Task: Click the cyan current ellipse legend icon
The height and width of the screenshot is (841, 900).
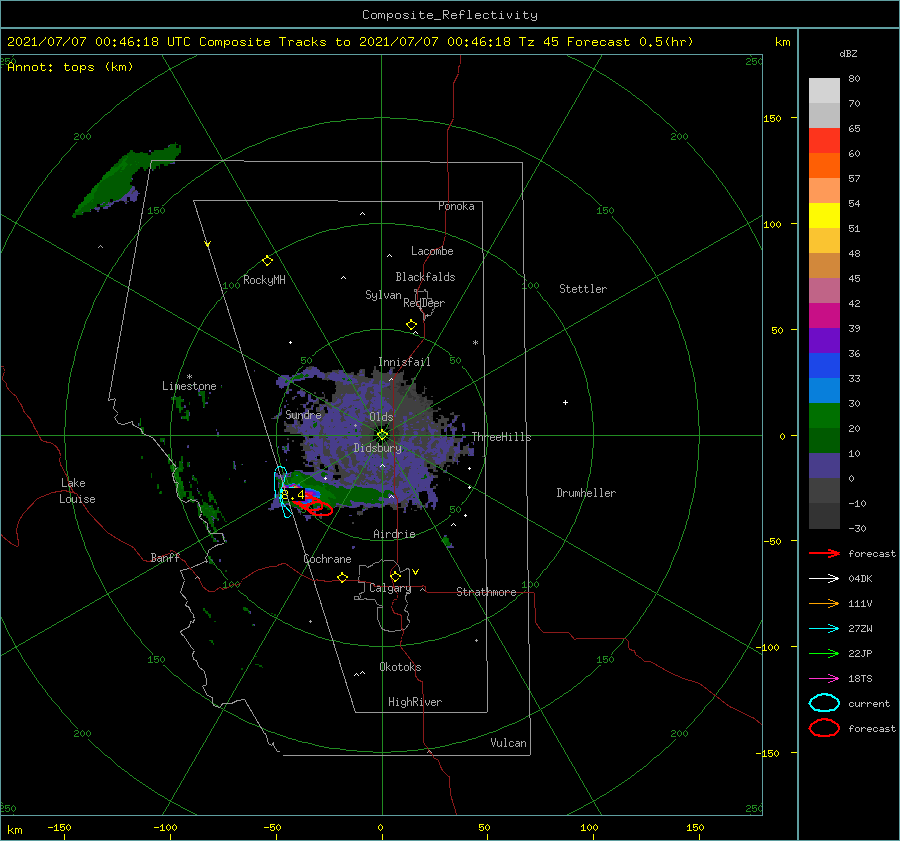Action: point(824,703)
